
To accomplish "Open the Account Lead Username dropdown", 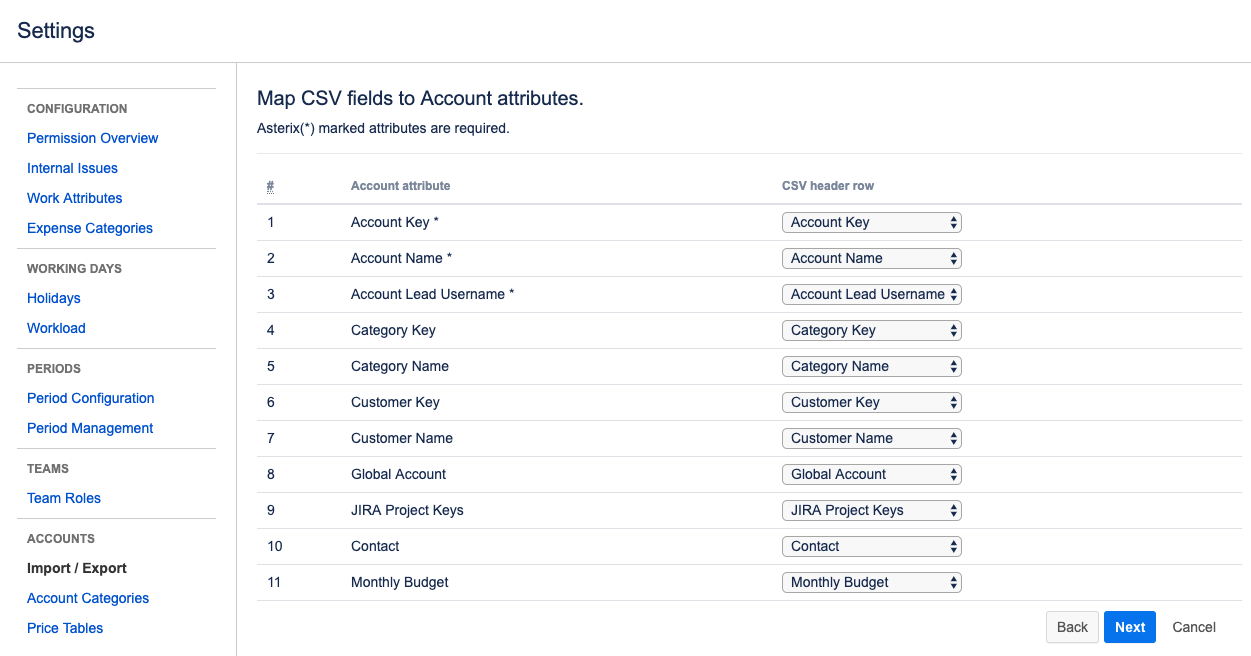I will point(871,294).
